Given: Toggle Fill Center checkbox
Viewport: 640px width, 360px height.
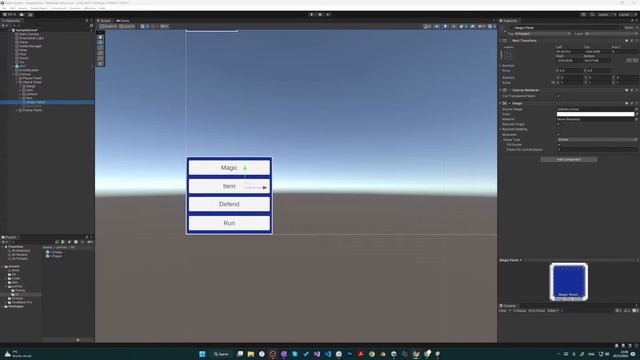Looking at the screenshot, I should (x=558, y=144).
